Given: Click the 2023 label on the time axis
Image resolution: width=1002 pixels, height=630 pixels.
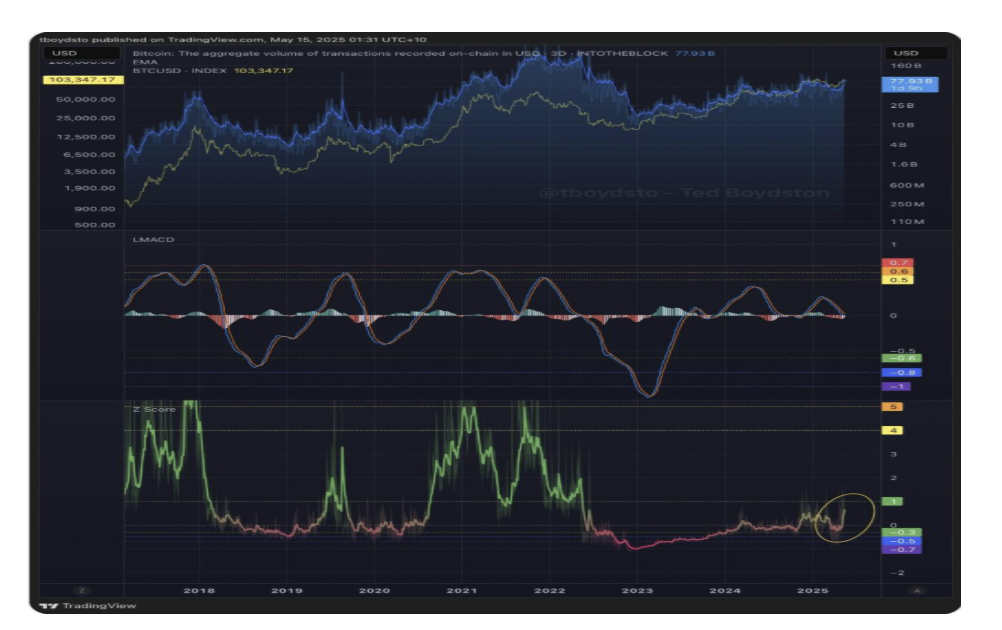Looking at the screenshot, I should click(x=638, y=590).
